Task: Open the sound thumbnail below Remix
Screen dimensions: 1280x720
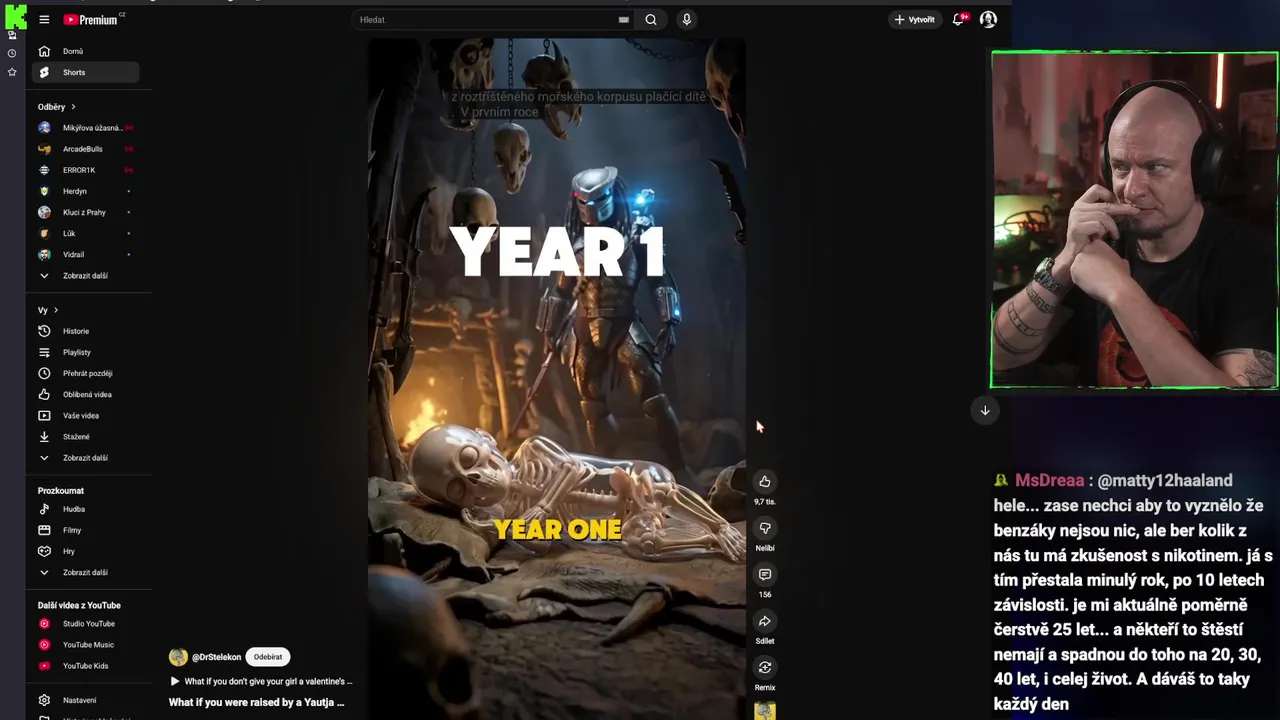Action: pos(765,711)
